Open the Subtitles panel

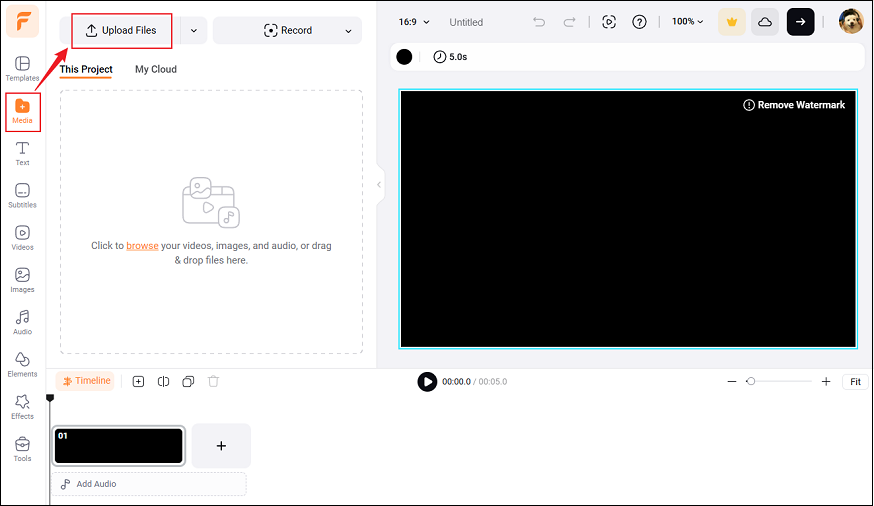tap(22, 195)
